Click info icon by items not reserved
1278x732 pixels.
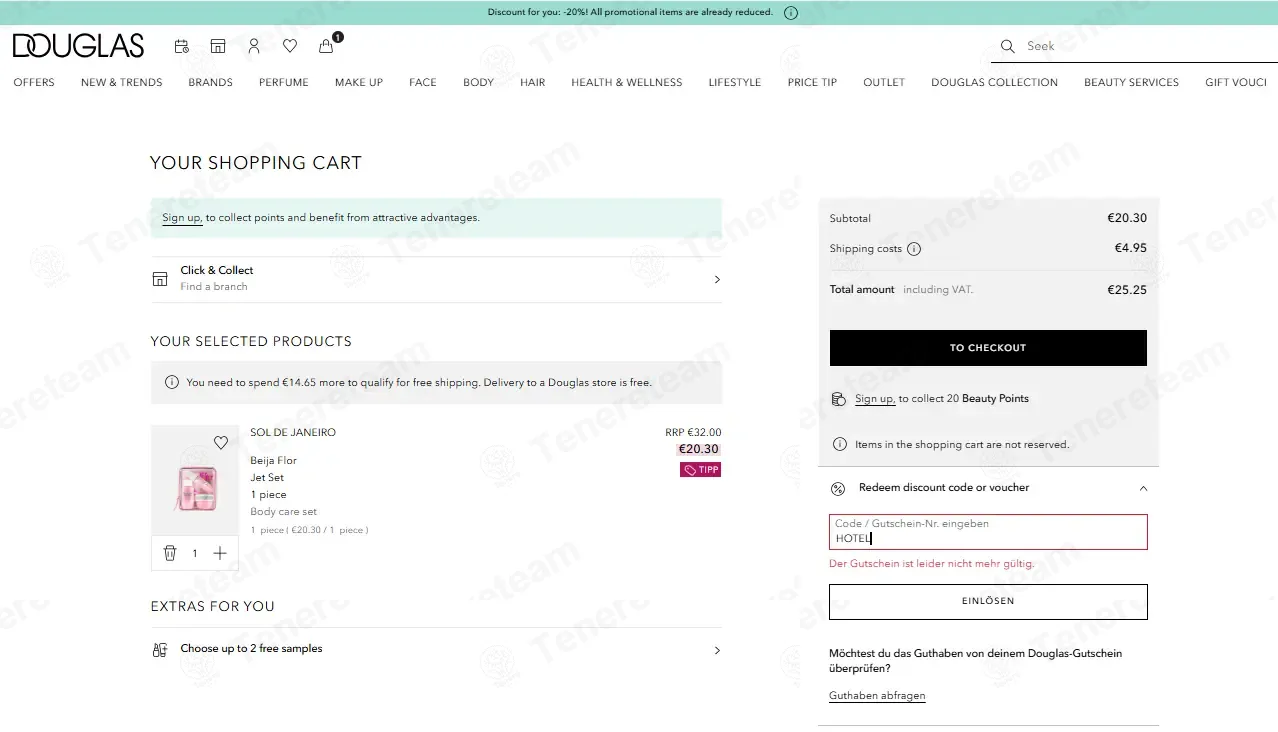pos(840,444)
